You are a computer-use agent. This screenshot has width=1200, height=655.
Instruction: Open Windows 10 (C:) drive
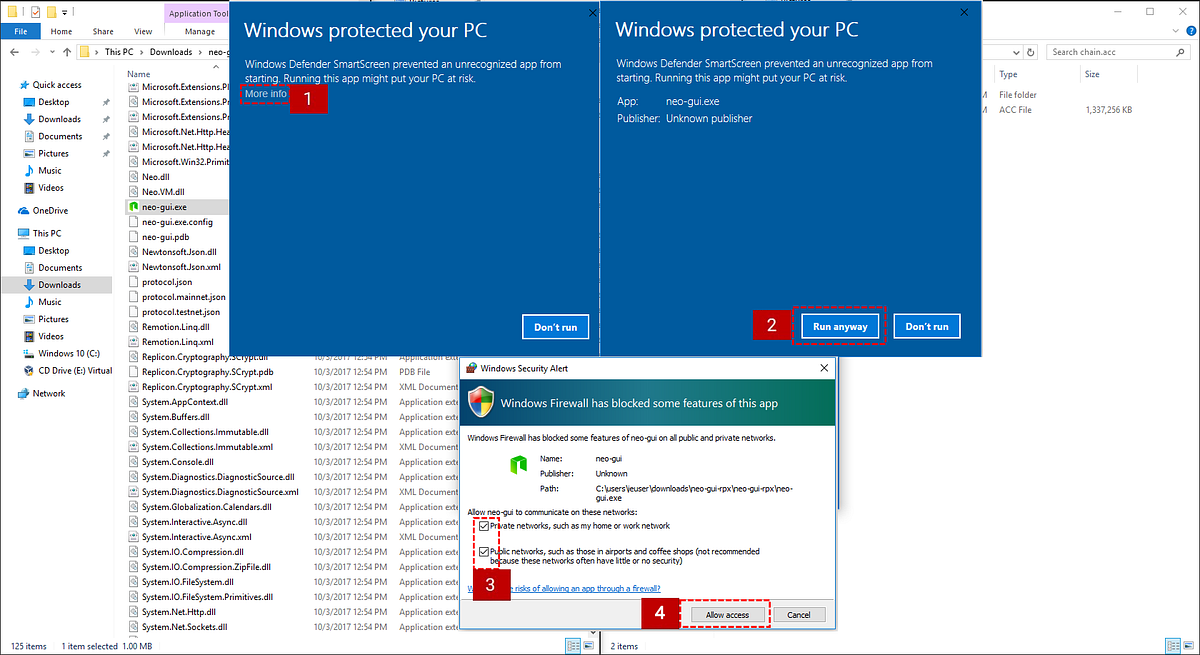pos(68,353)
